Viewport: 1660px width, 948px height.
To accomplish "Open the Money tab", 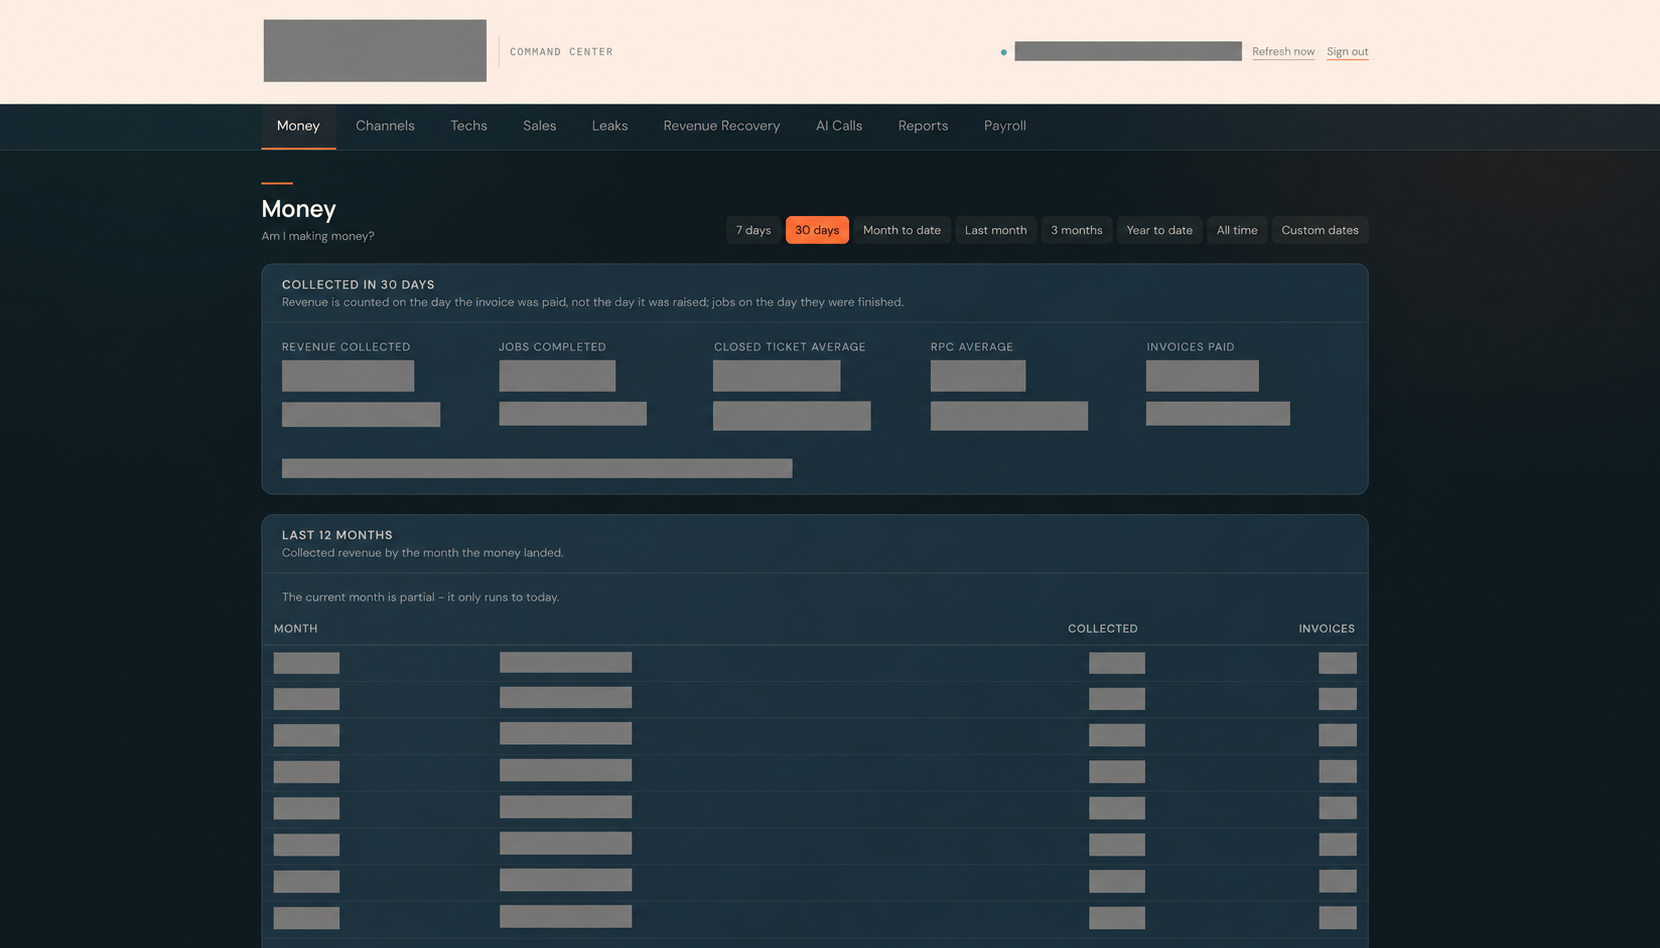I will tap(298, 126).
